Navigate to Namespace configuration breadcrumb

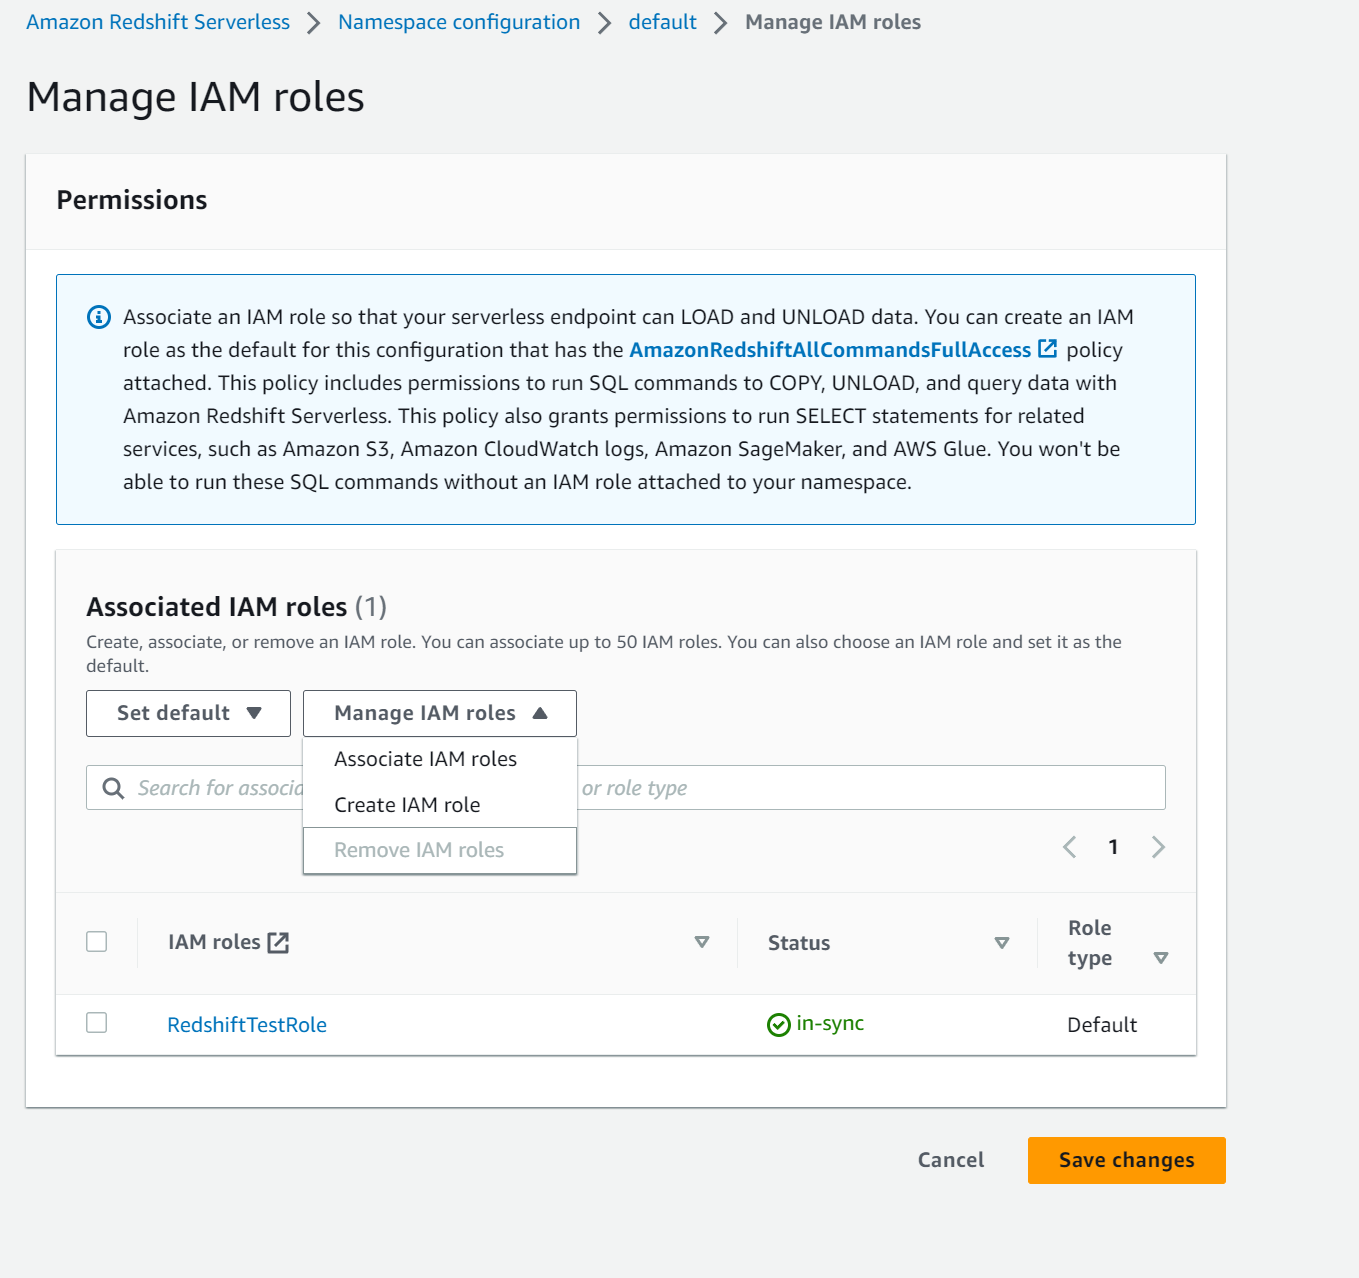pos(459,22)
